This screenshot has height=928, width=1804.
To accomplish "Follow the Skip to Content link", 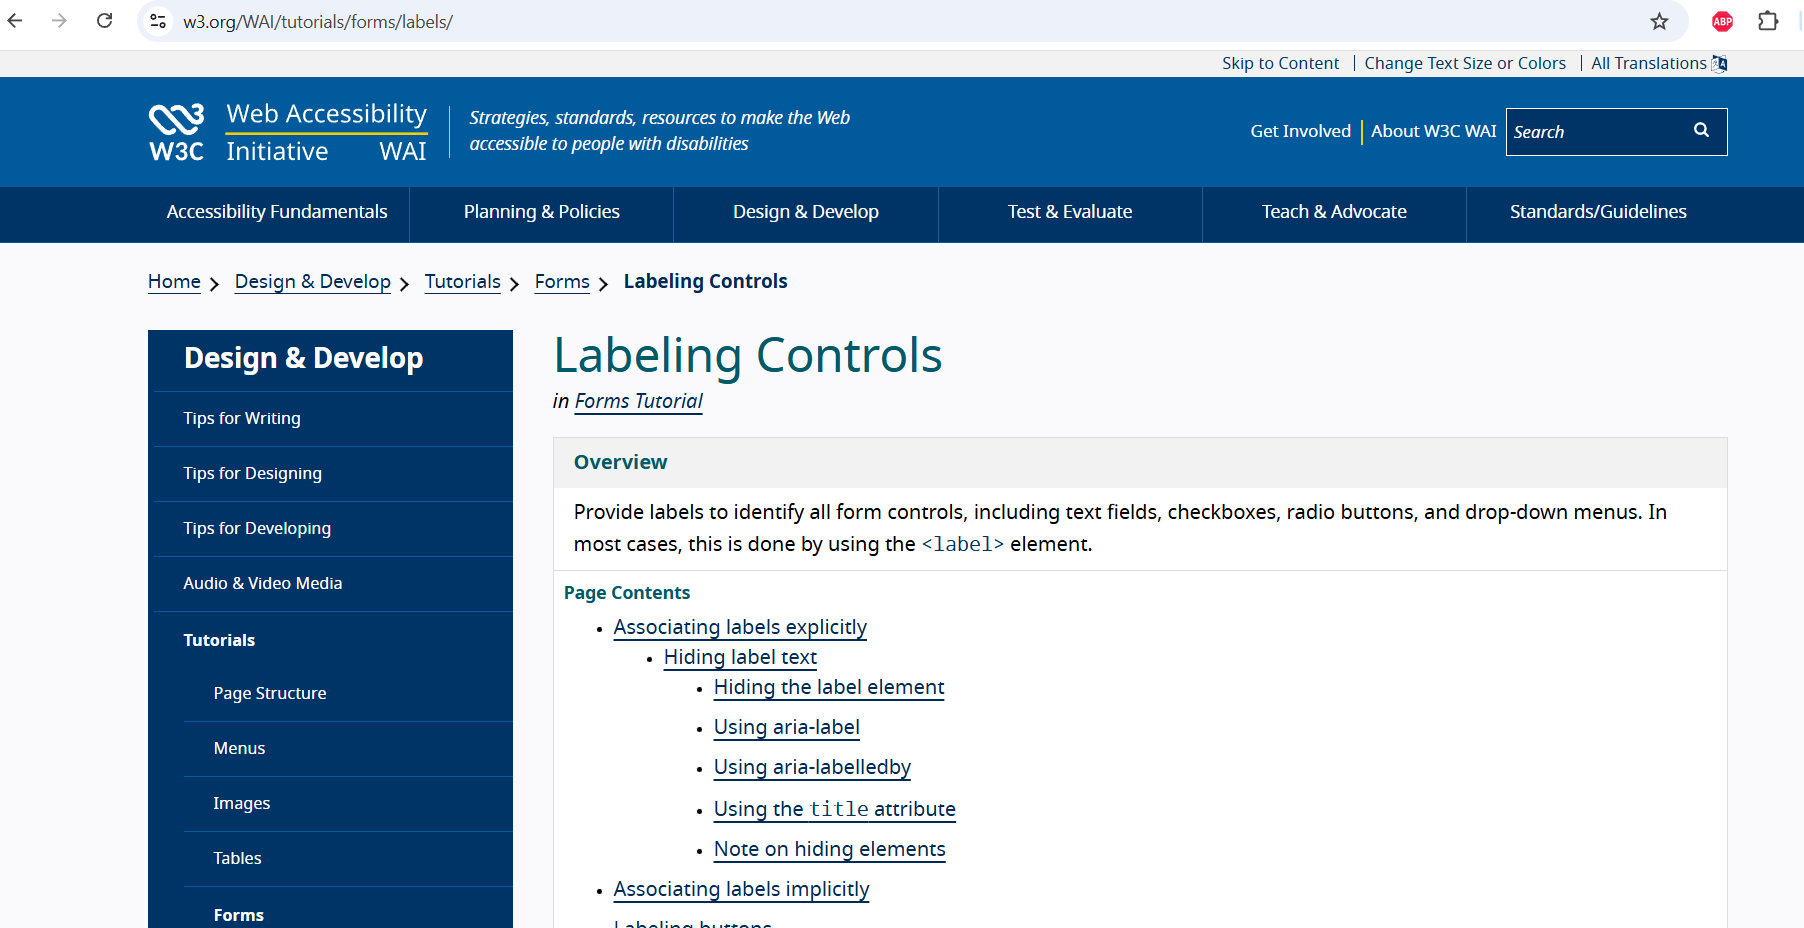I will (x=1279, y=63).
